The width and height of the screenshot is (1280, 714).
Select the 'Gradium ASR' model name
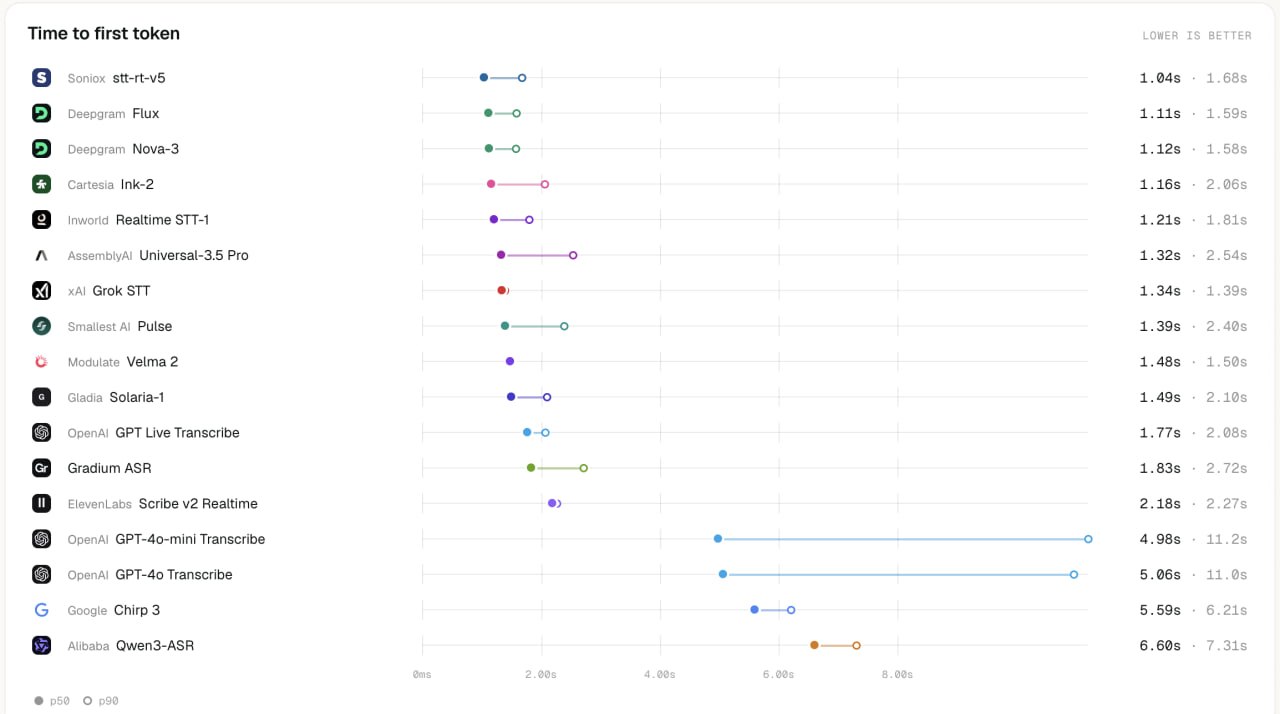pyautogui.click(x=110, y=468)
